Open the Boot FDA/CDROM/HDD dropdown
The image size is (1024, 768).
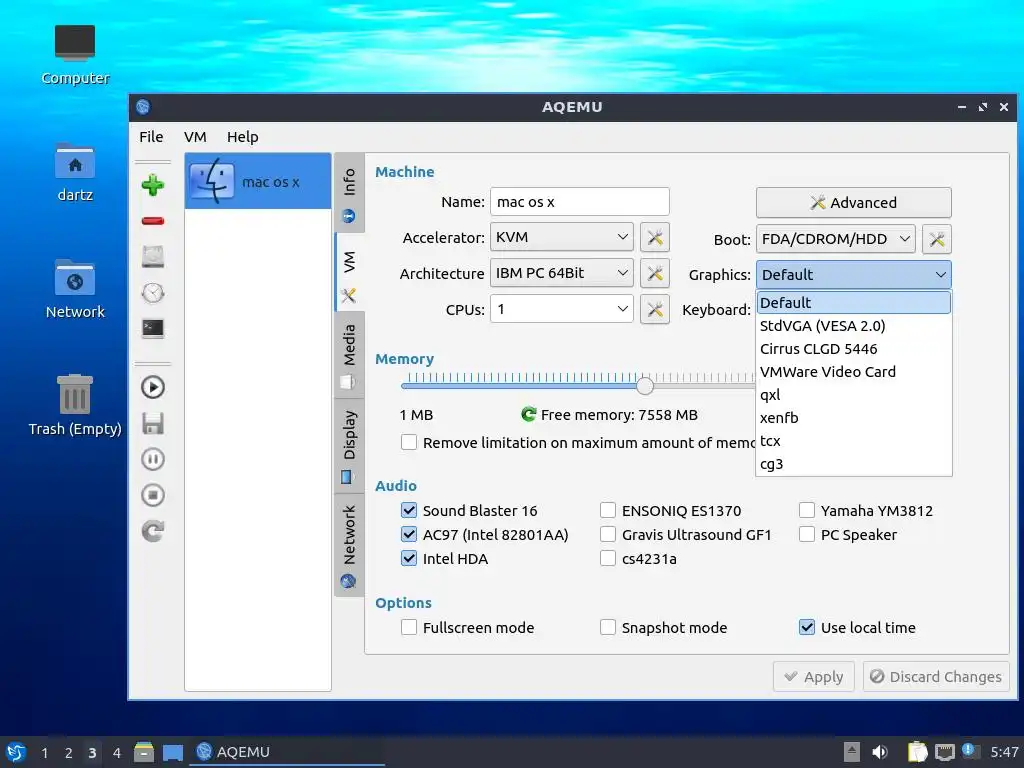[x=835, y=239]
